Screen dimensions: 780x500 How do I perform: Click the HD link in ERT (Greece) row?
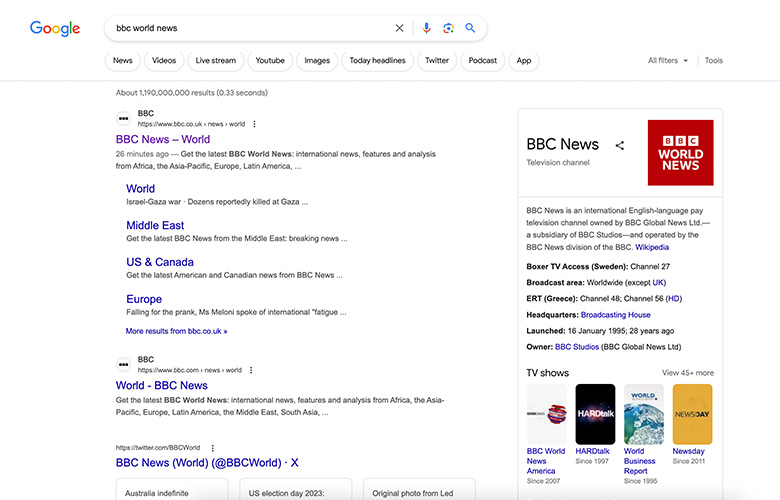(x=674, y=299)
